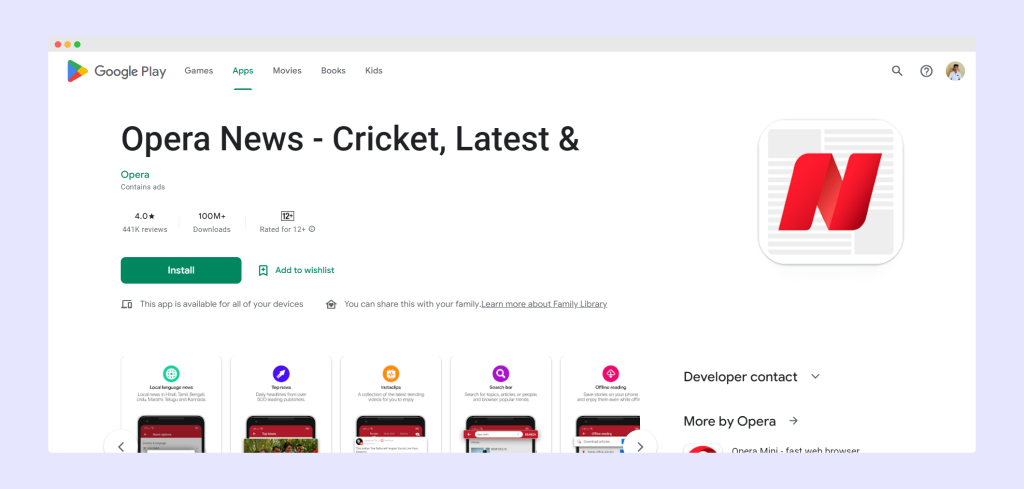1024x489 pixels.
Task: Click the Contains ads label
Action: click(x=142, y=187)
